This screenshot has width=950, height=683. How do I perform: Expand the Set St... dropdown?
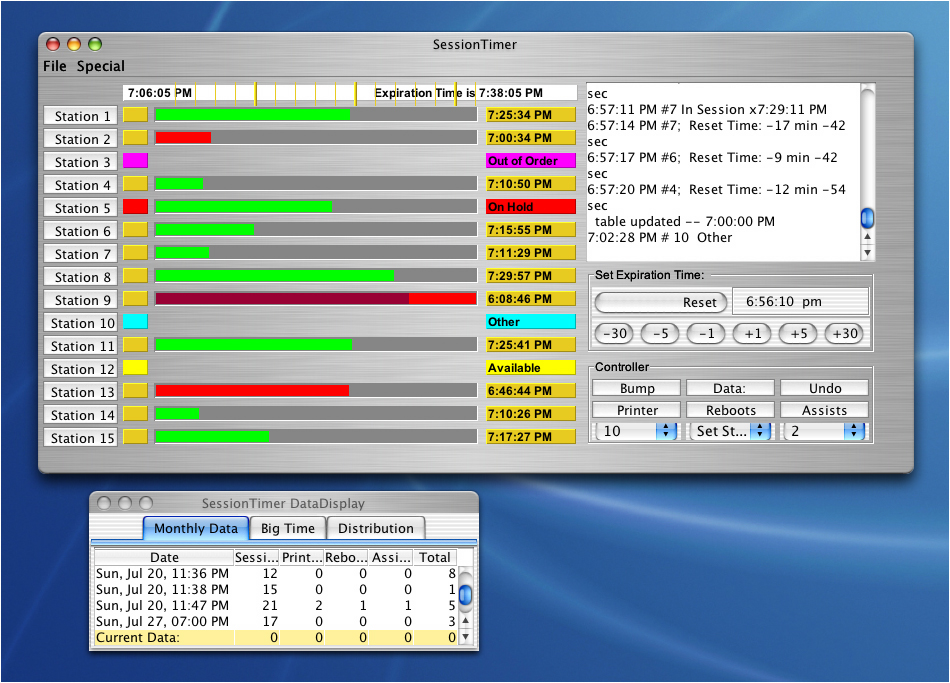(x=731, y=431)
